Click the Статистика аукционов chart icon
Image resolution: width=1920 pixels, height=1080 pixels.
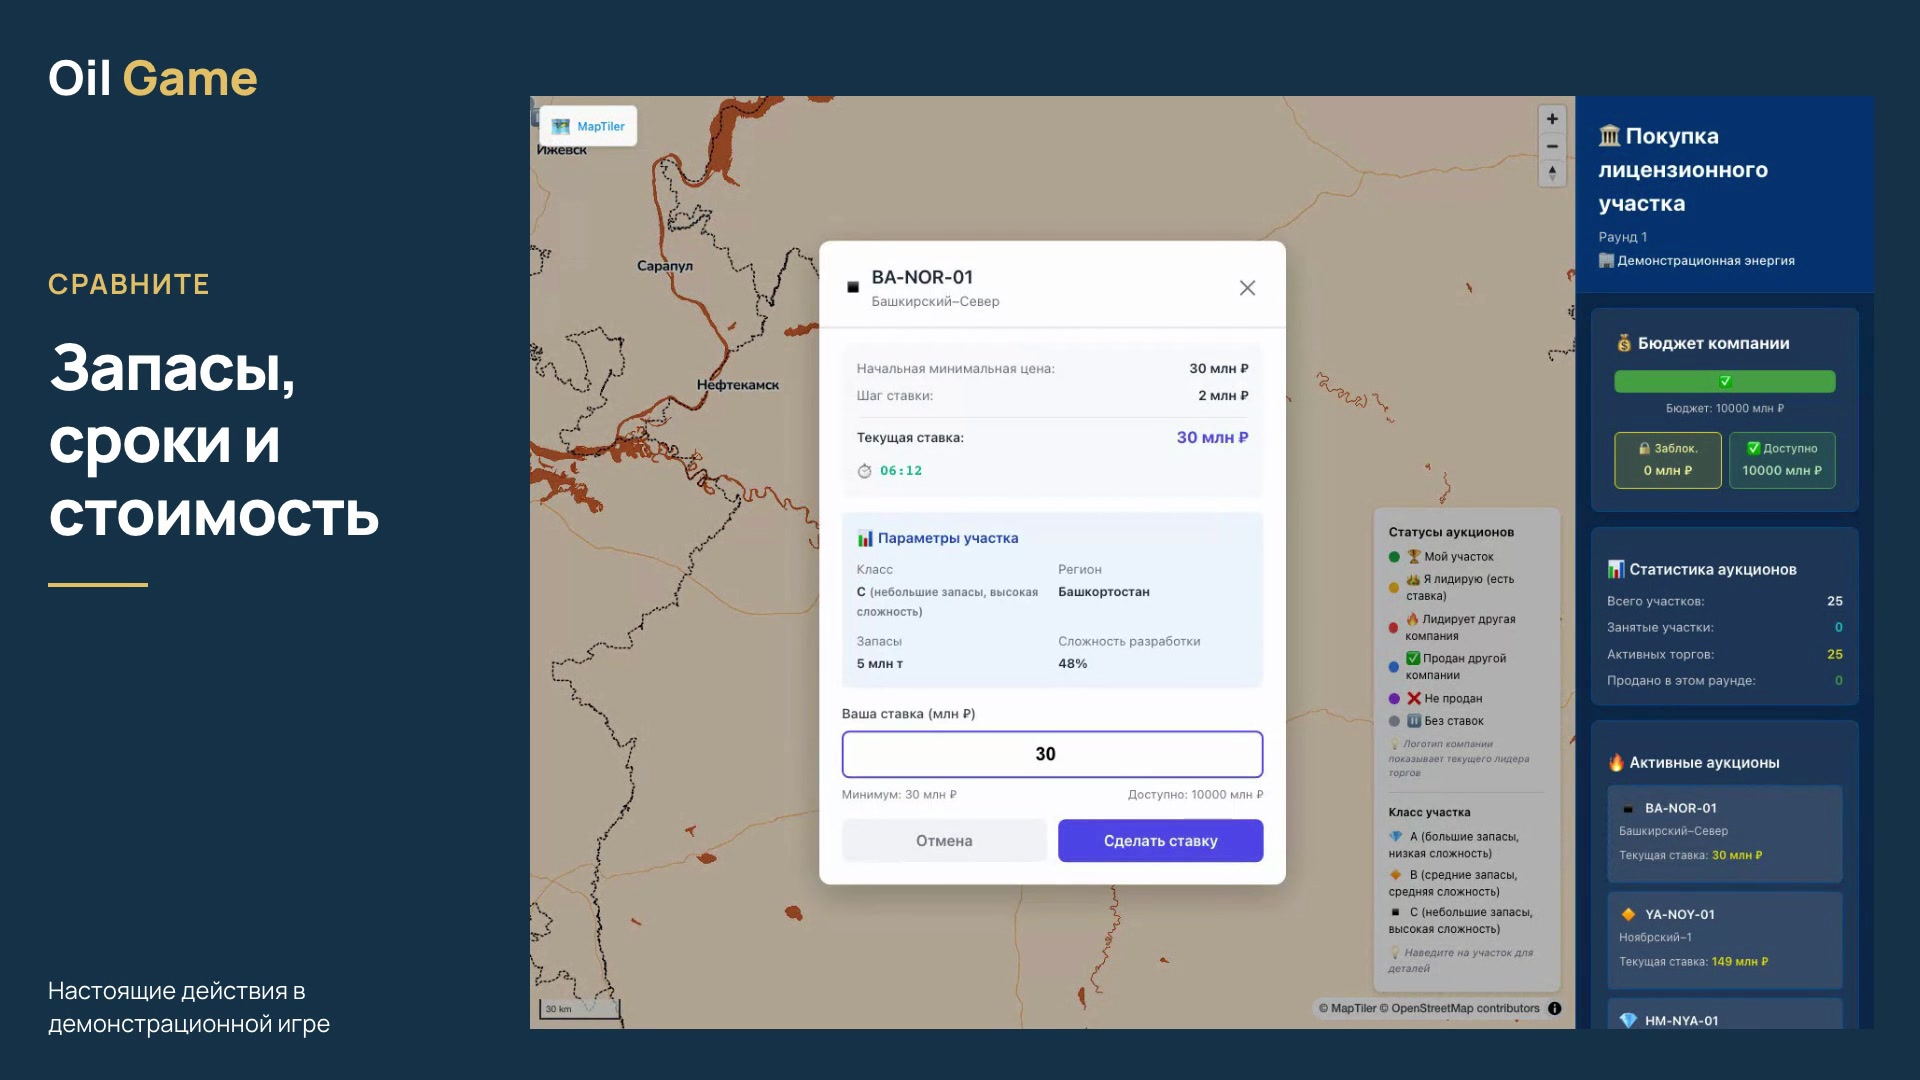1616,569
